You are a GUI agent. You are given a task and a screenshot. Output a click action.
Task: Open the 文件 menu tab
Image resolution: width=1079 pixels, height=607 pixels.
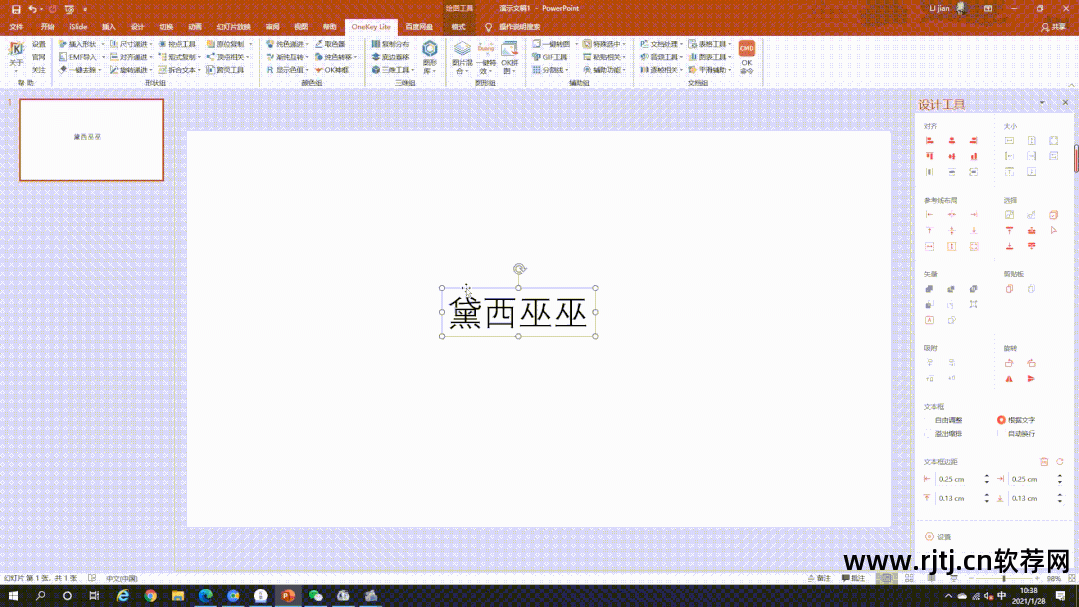click(x=16, y=27)
